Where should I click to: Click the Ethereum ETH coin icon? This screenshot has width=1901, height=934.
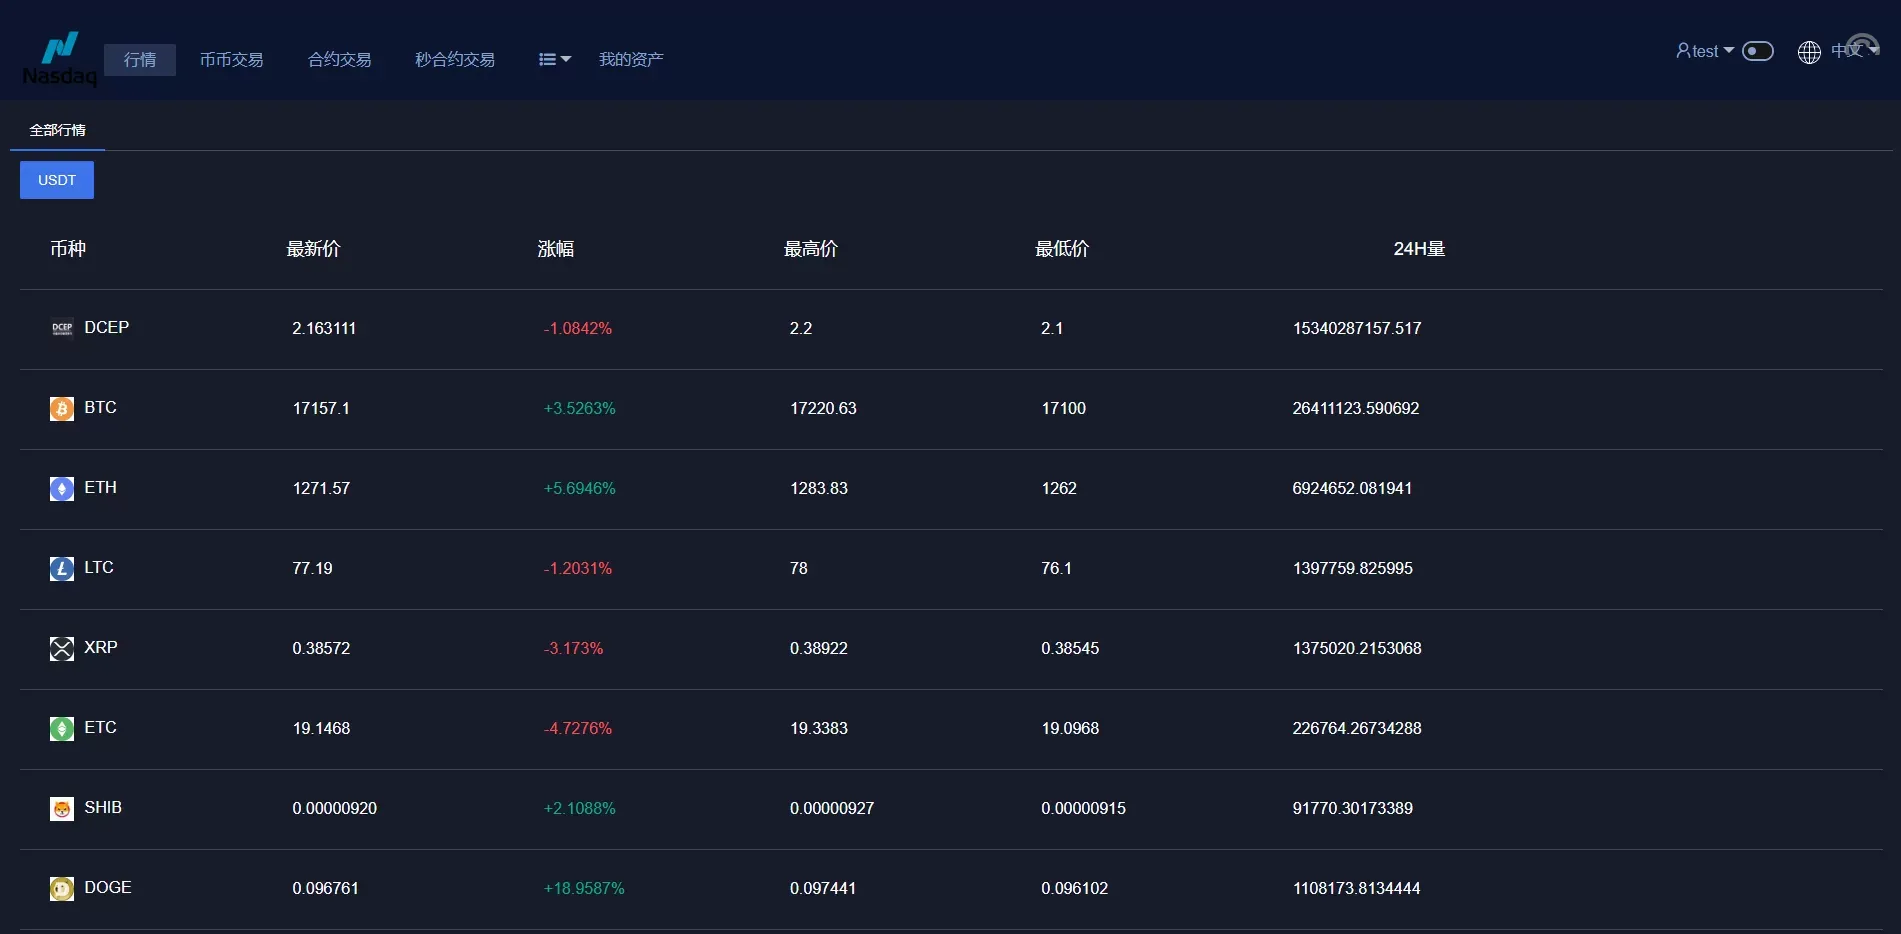click(62, 488)
